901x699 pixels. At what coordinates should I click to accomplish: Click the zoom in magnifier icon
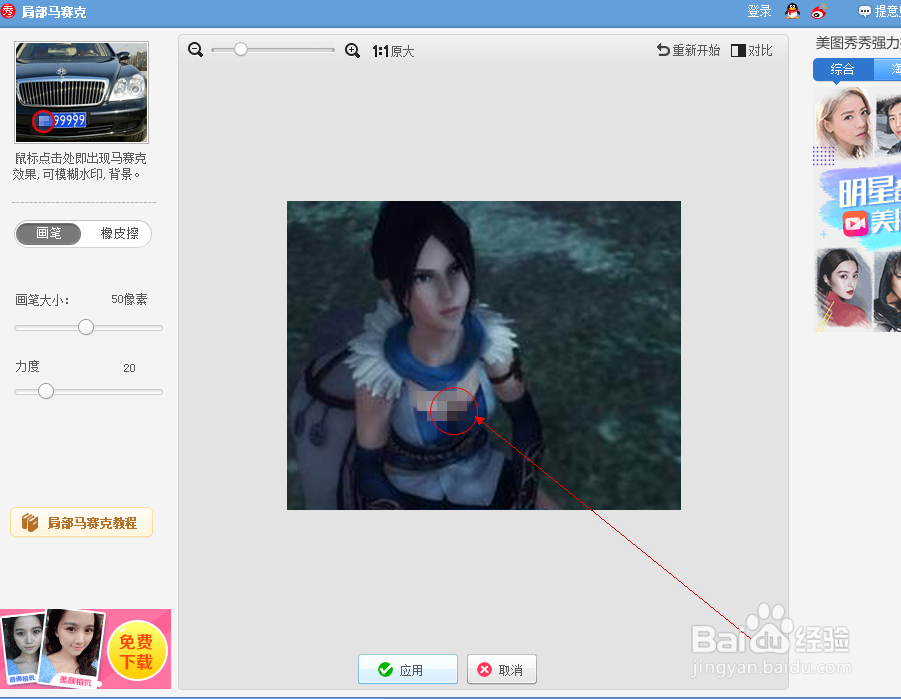pos(352,51)
